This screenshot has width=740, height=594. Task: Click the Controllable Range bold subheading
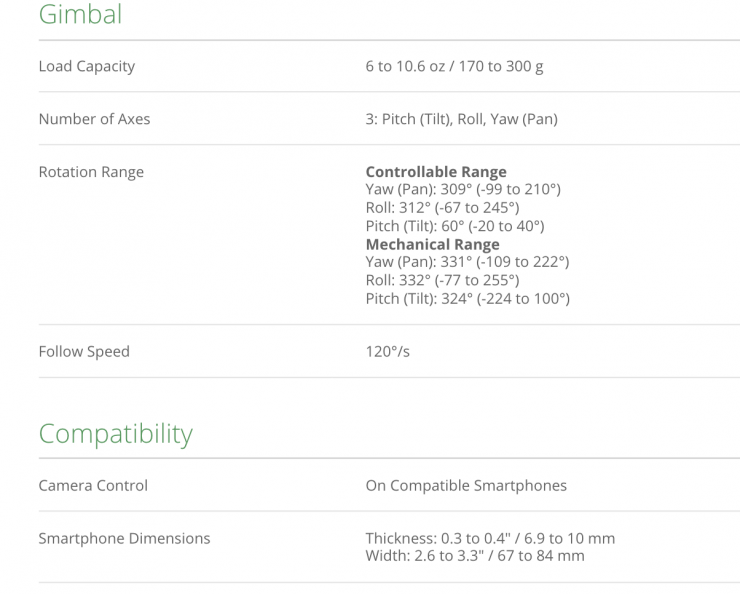tap(436, 172)
